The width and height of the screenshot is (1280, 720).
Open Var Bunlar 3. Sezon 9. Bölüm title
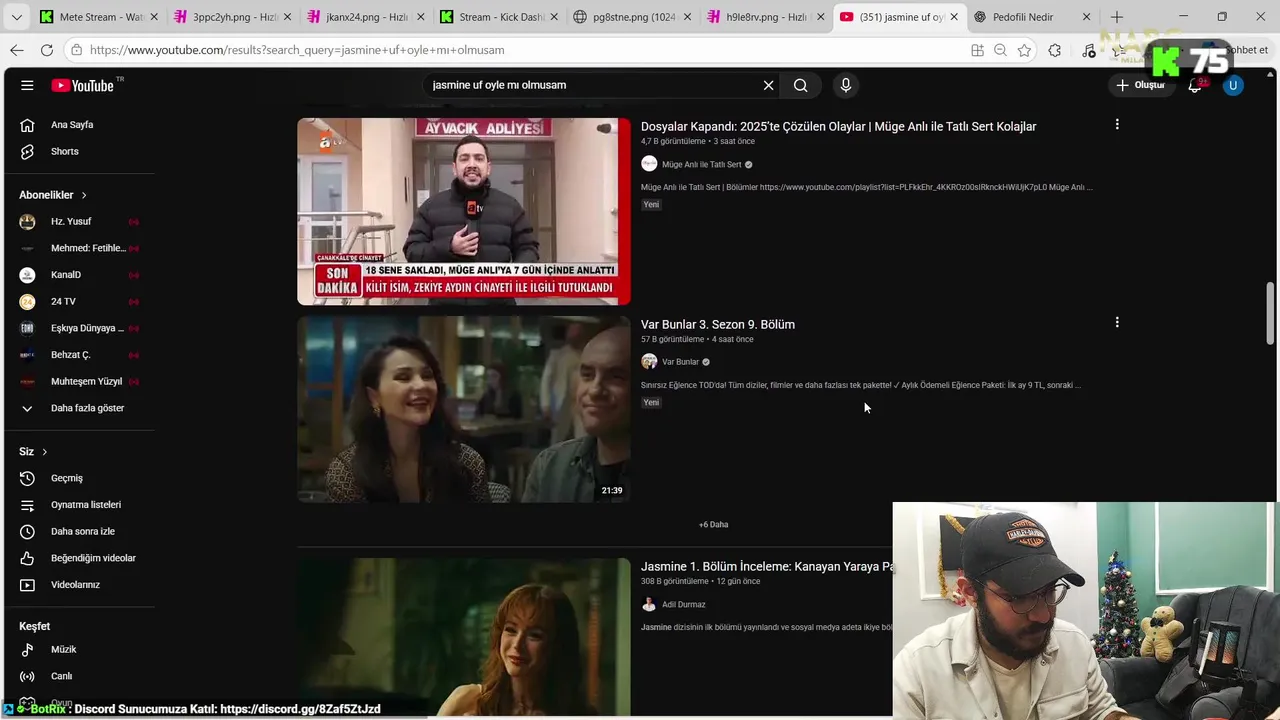(718, 324)
